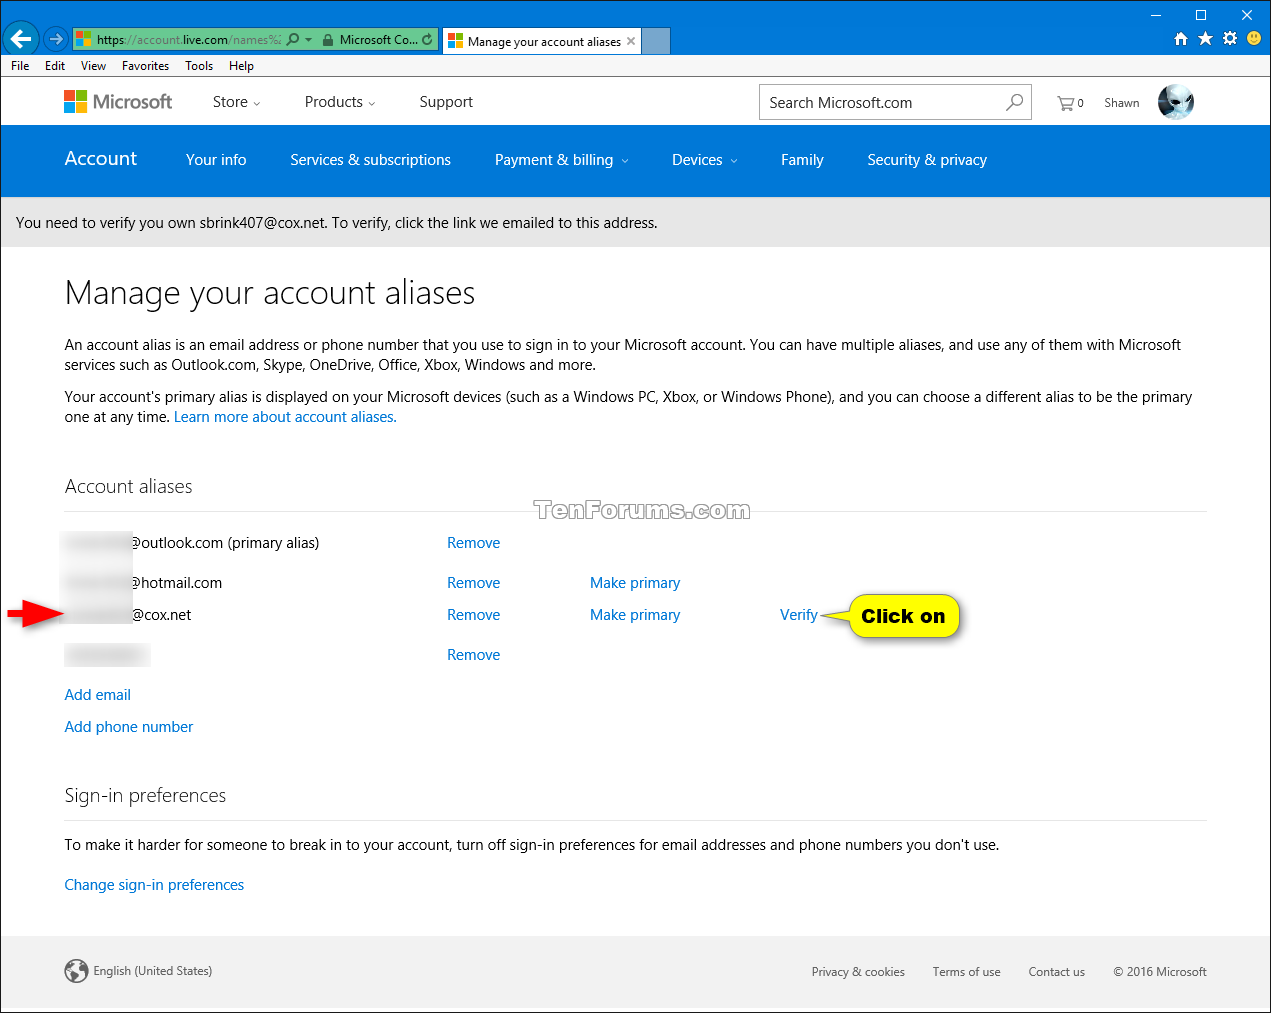Open Contact us footer link
This screenshot has width=1271, height=1013.
click(1056, 972)
